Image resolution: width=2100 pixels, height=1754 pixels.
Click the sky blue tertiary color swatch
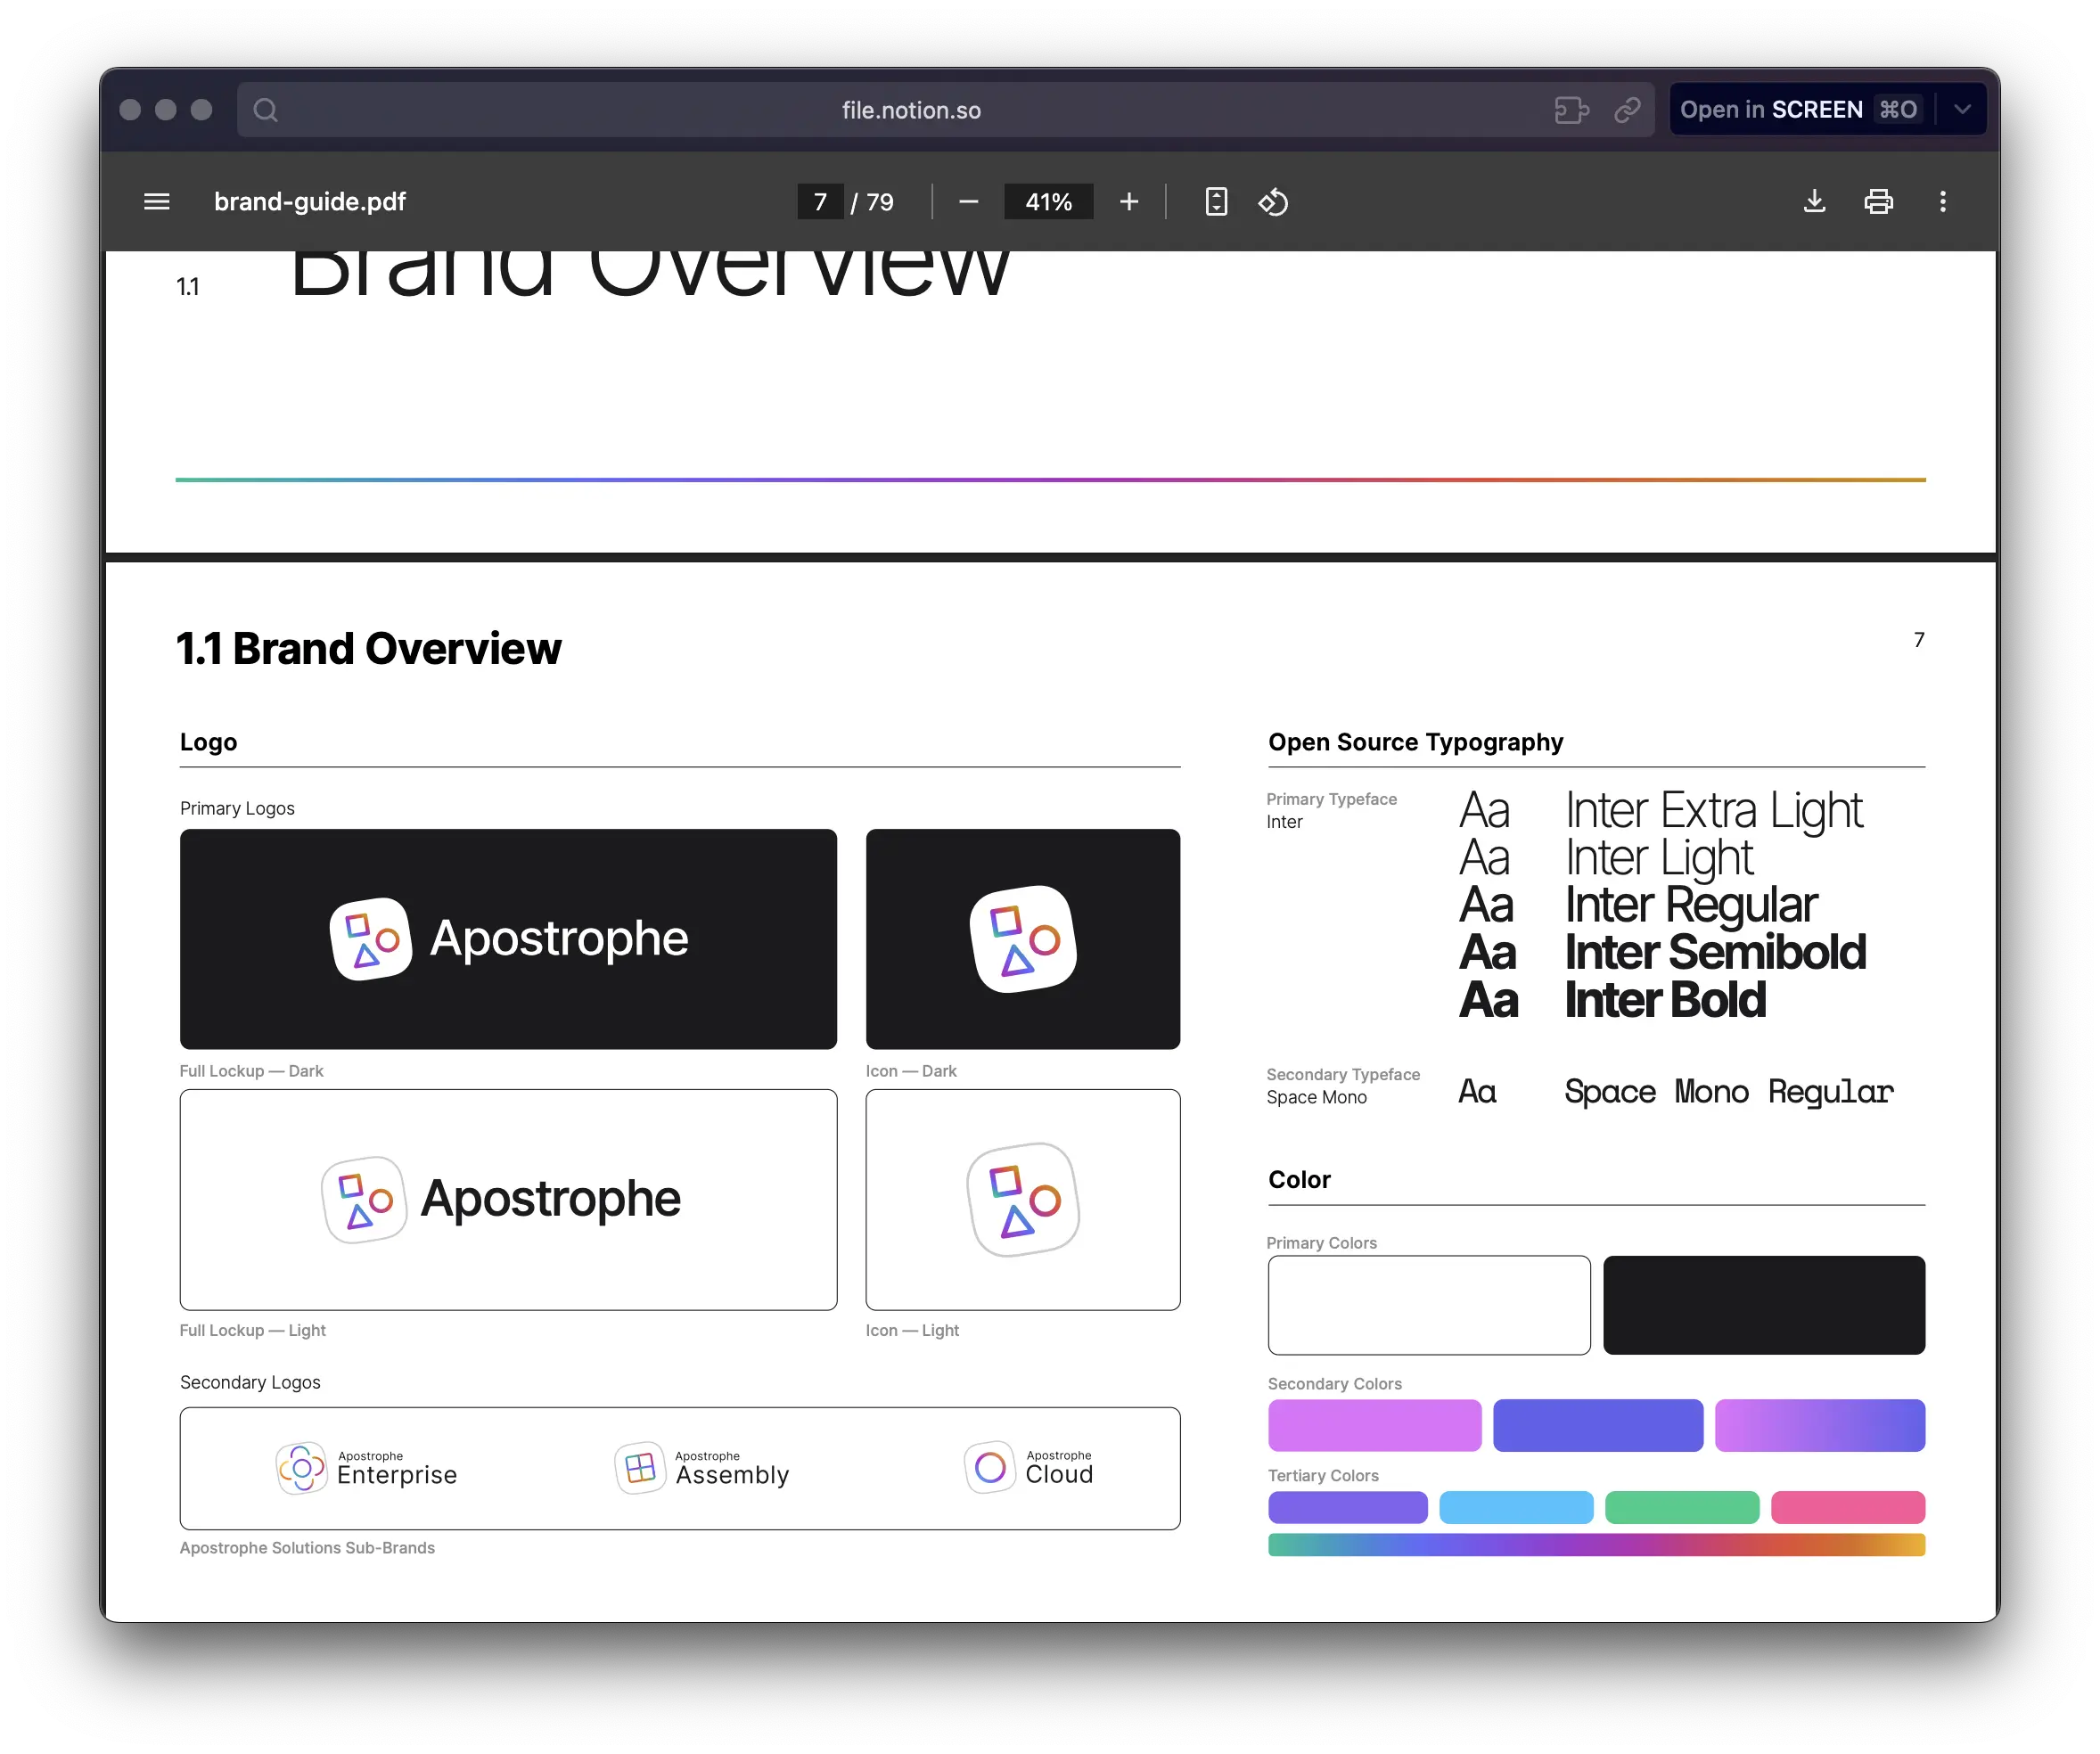(x=1516, y=1507)
